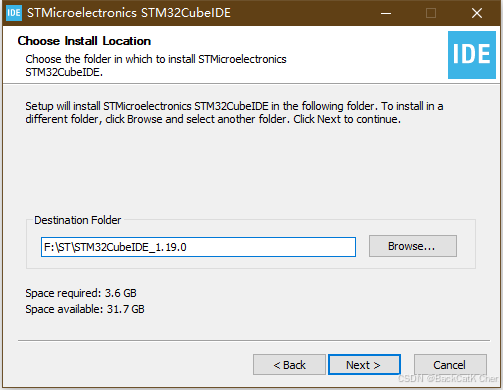Click the window title 'STMicroelectronics STM32CubeIDE'
The height and width of the screenshot is (390, 503).
(x=129, y=13)
